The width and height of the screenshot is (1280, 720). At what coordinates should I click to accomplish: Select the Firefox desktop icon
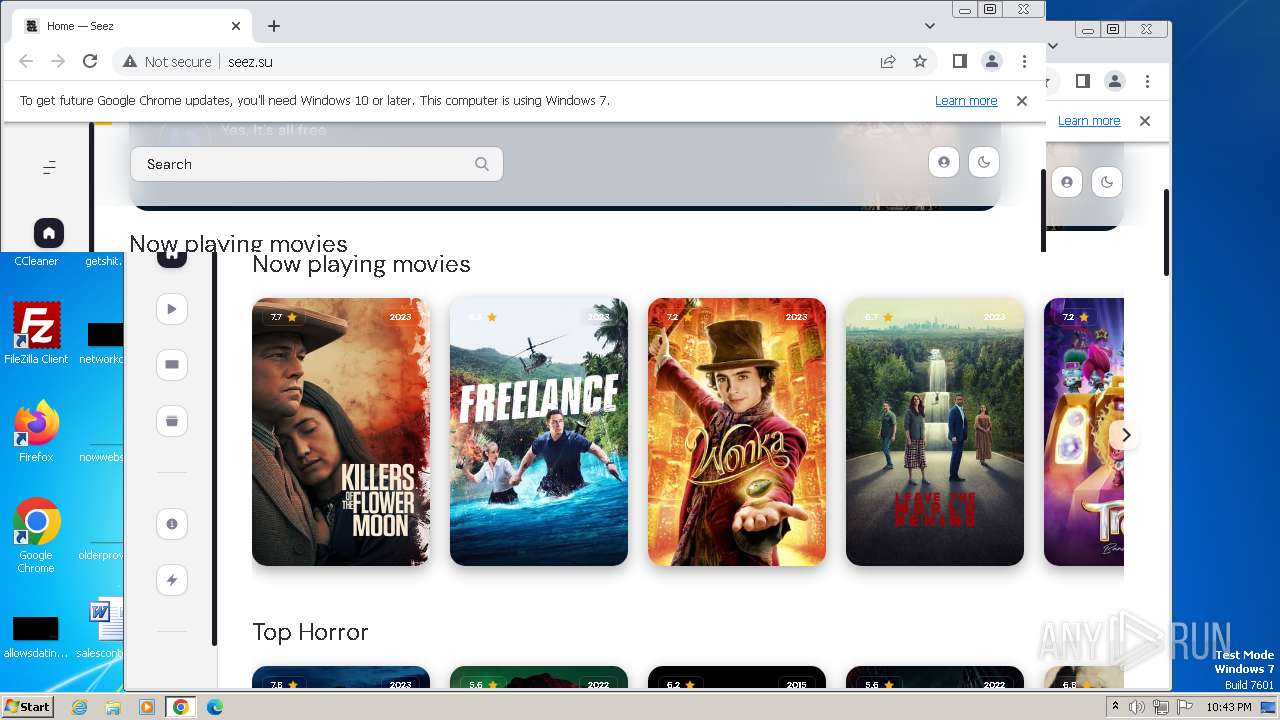(x=36, y=432)
